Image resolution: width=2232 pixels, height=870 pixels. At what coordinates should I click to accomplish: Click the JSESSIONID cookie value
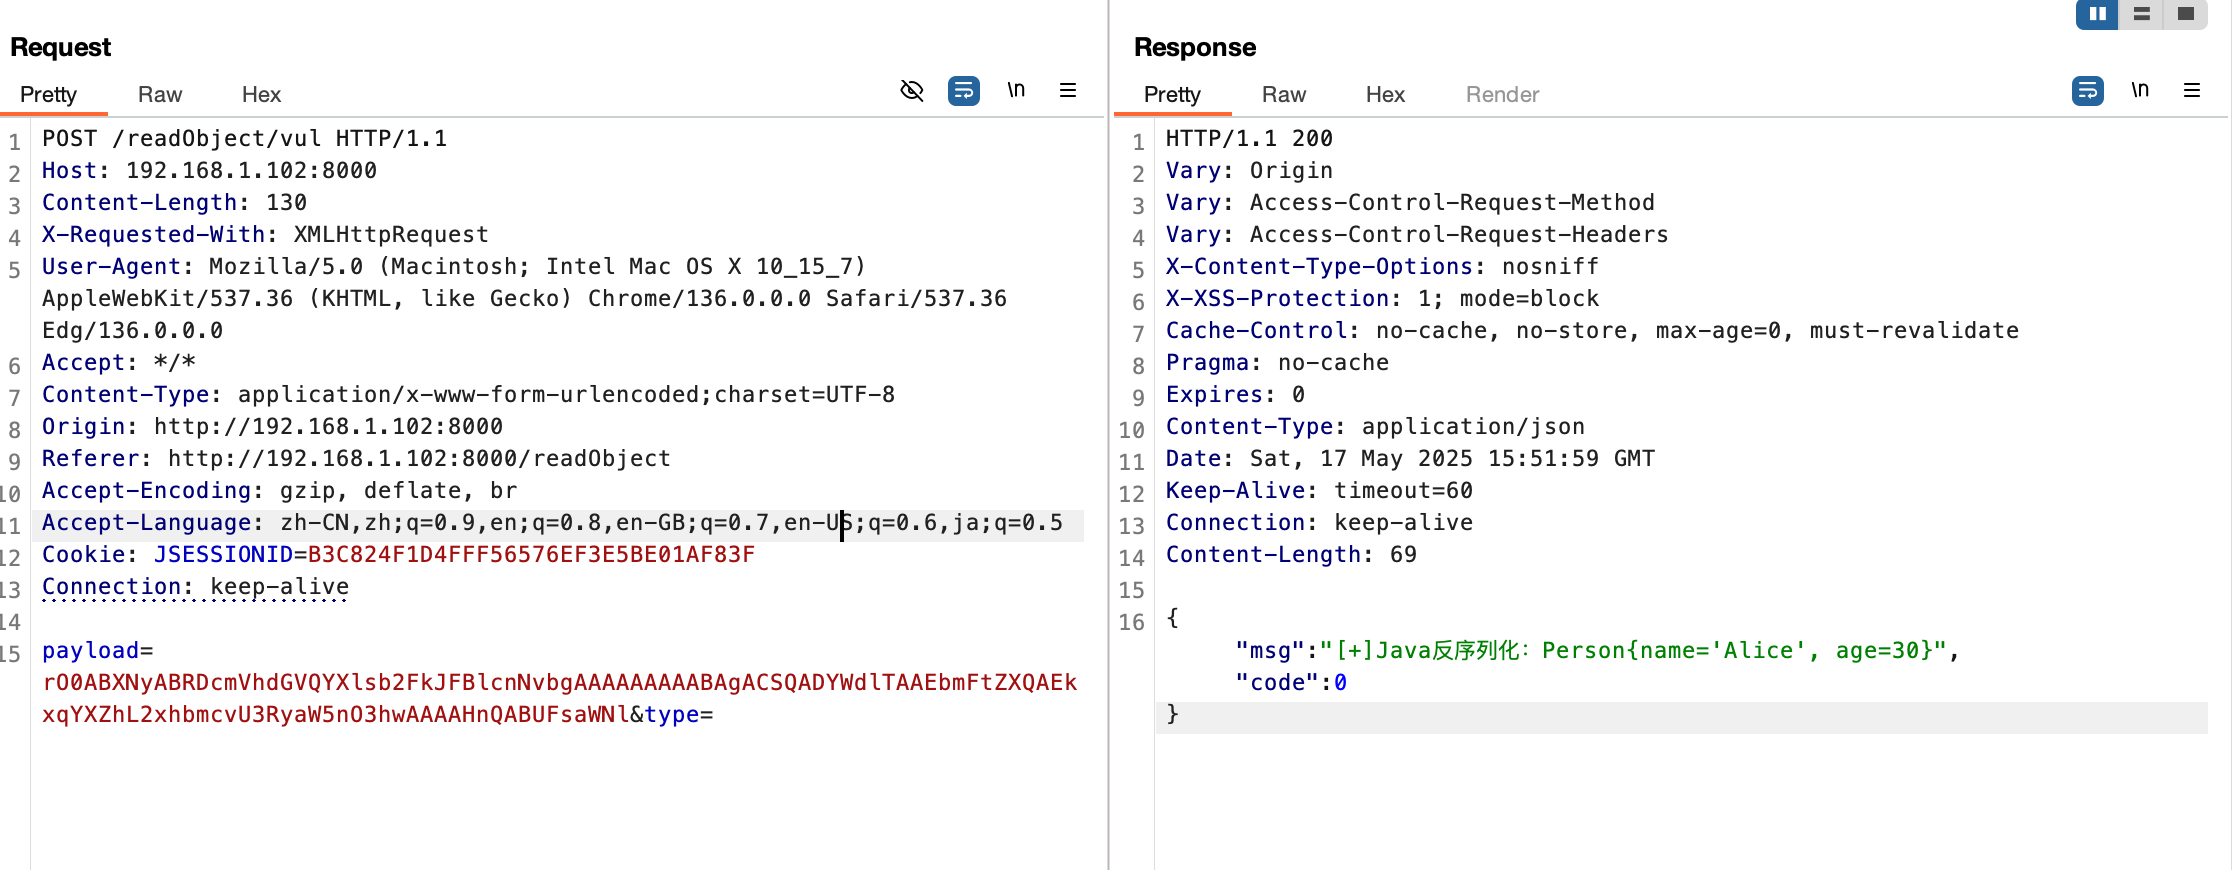pyautogui.click(x=531, y=554)
